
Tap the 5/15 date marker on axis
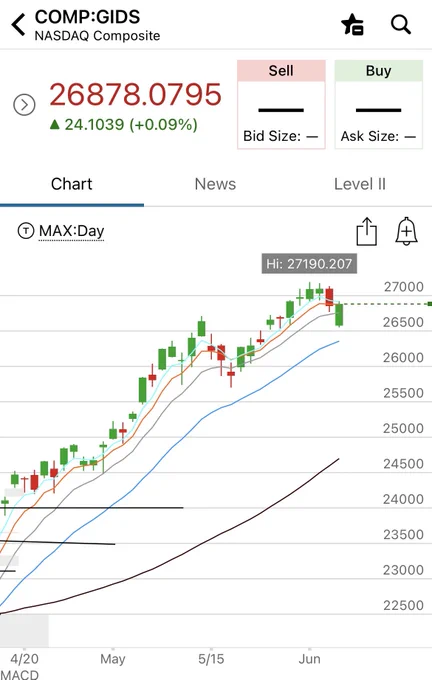[x=211, y=659]
